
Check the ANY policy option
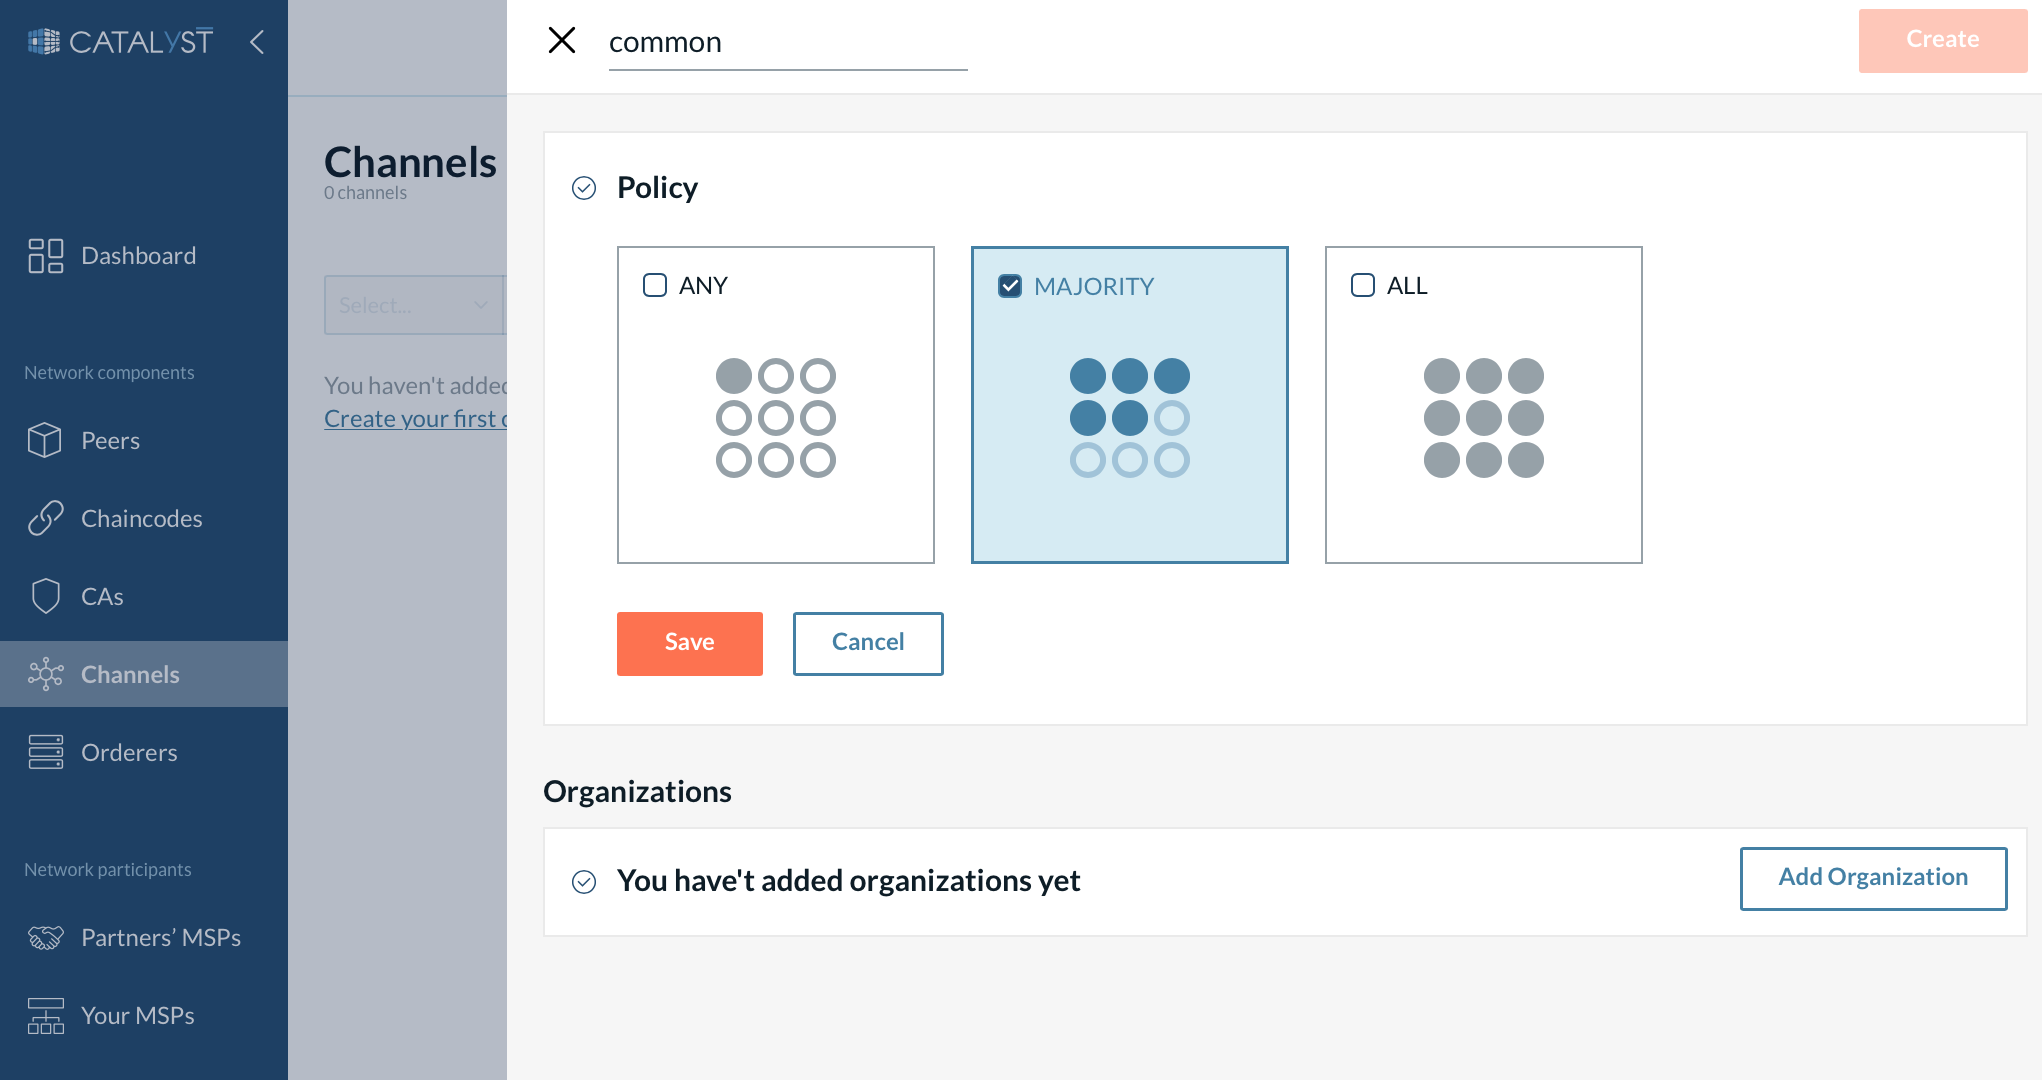655,284
